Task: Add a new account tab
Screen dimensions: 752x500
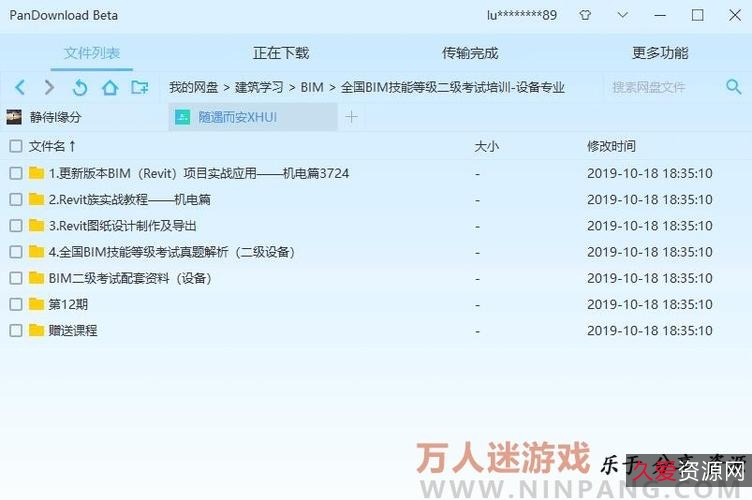Action: coord(351,116)
